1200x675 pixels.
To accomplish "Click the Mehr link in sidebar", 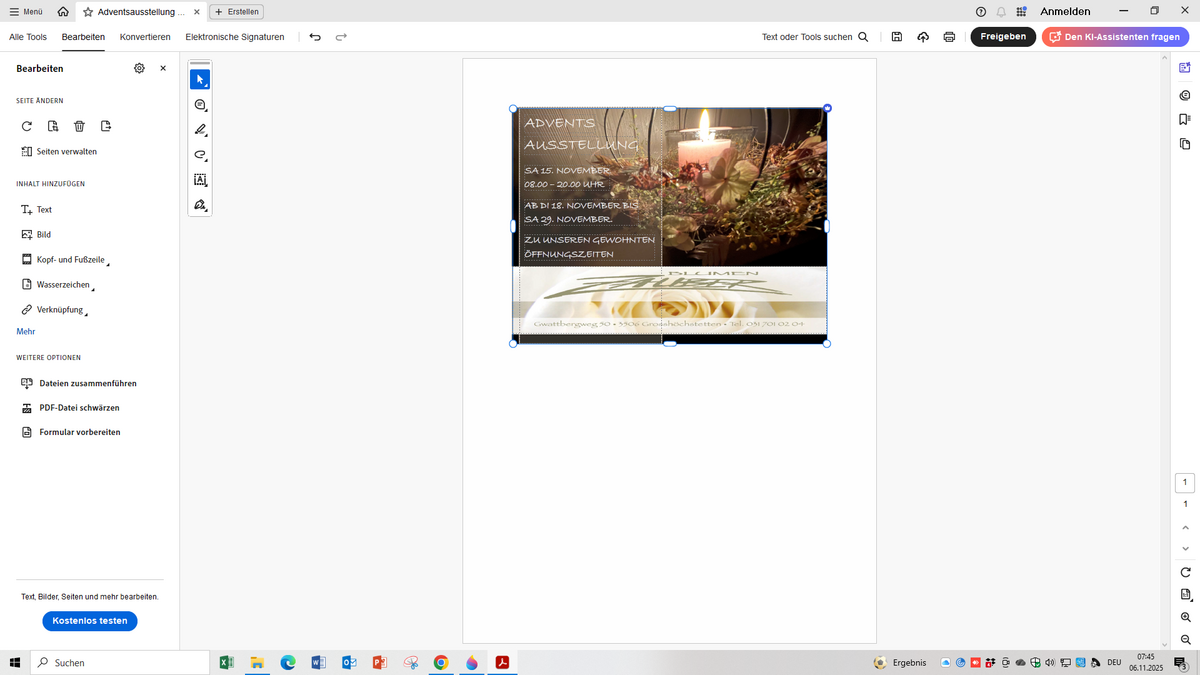I will click(26, 331).
